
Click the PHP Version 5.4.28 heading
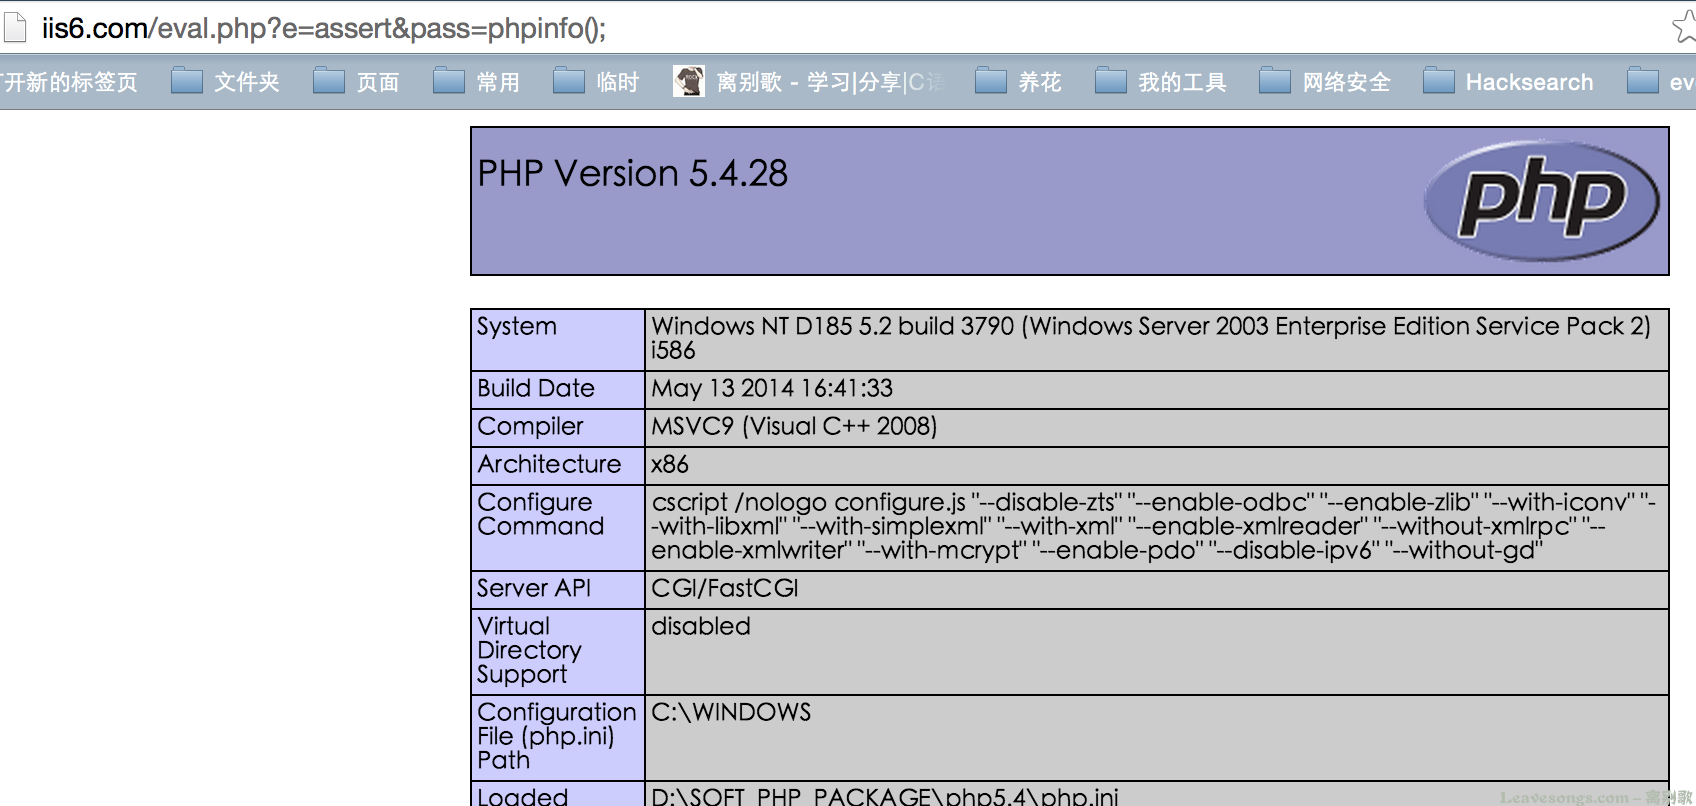click(632, 174)
